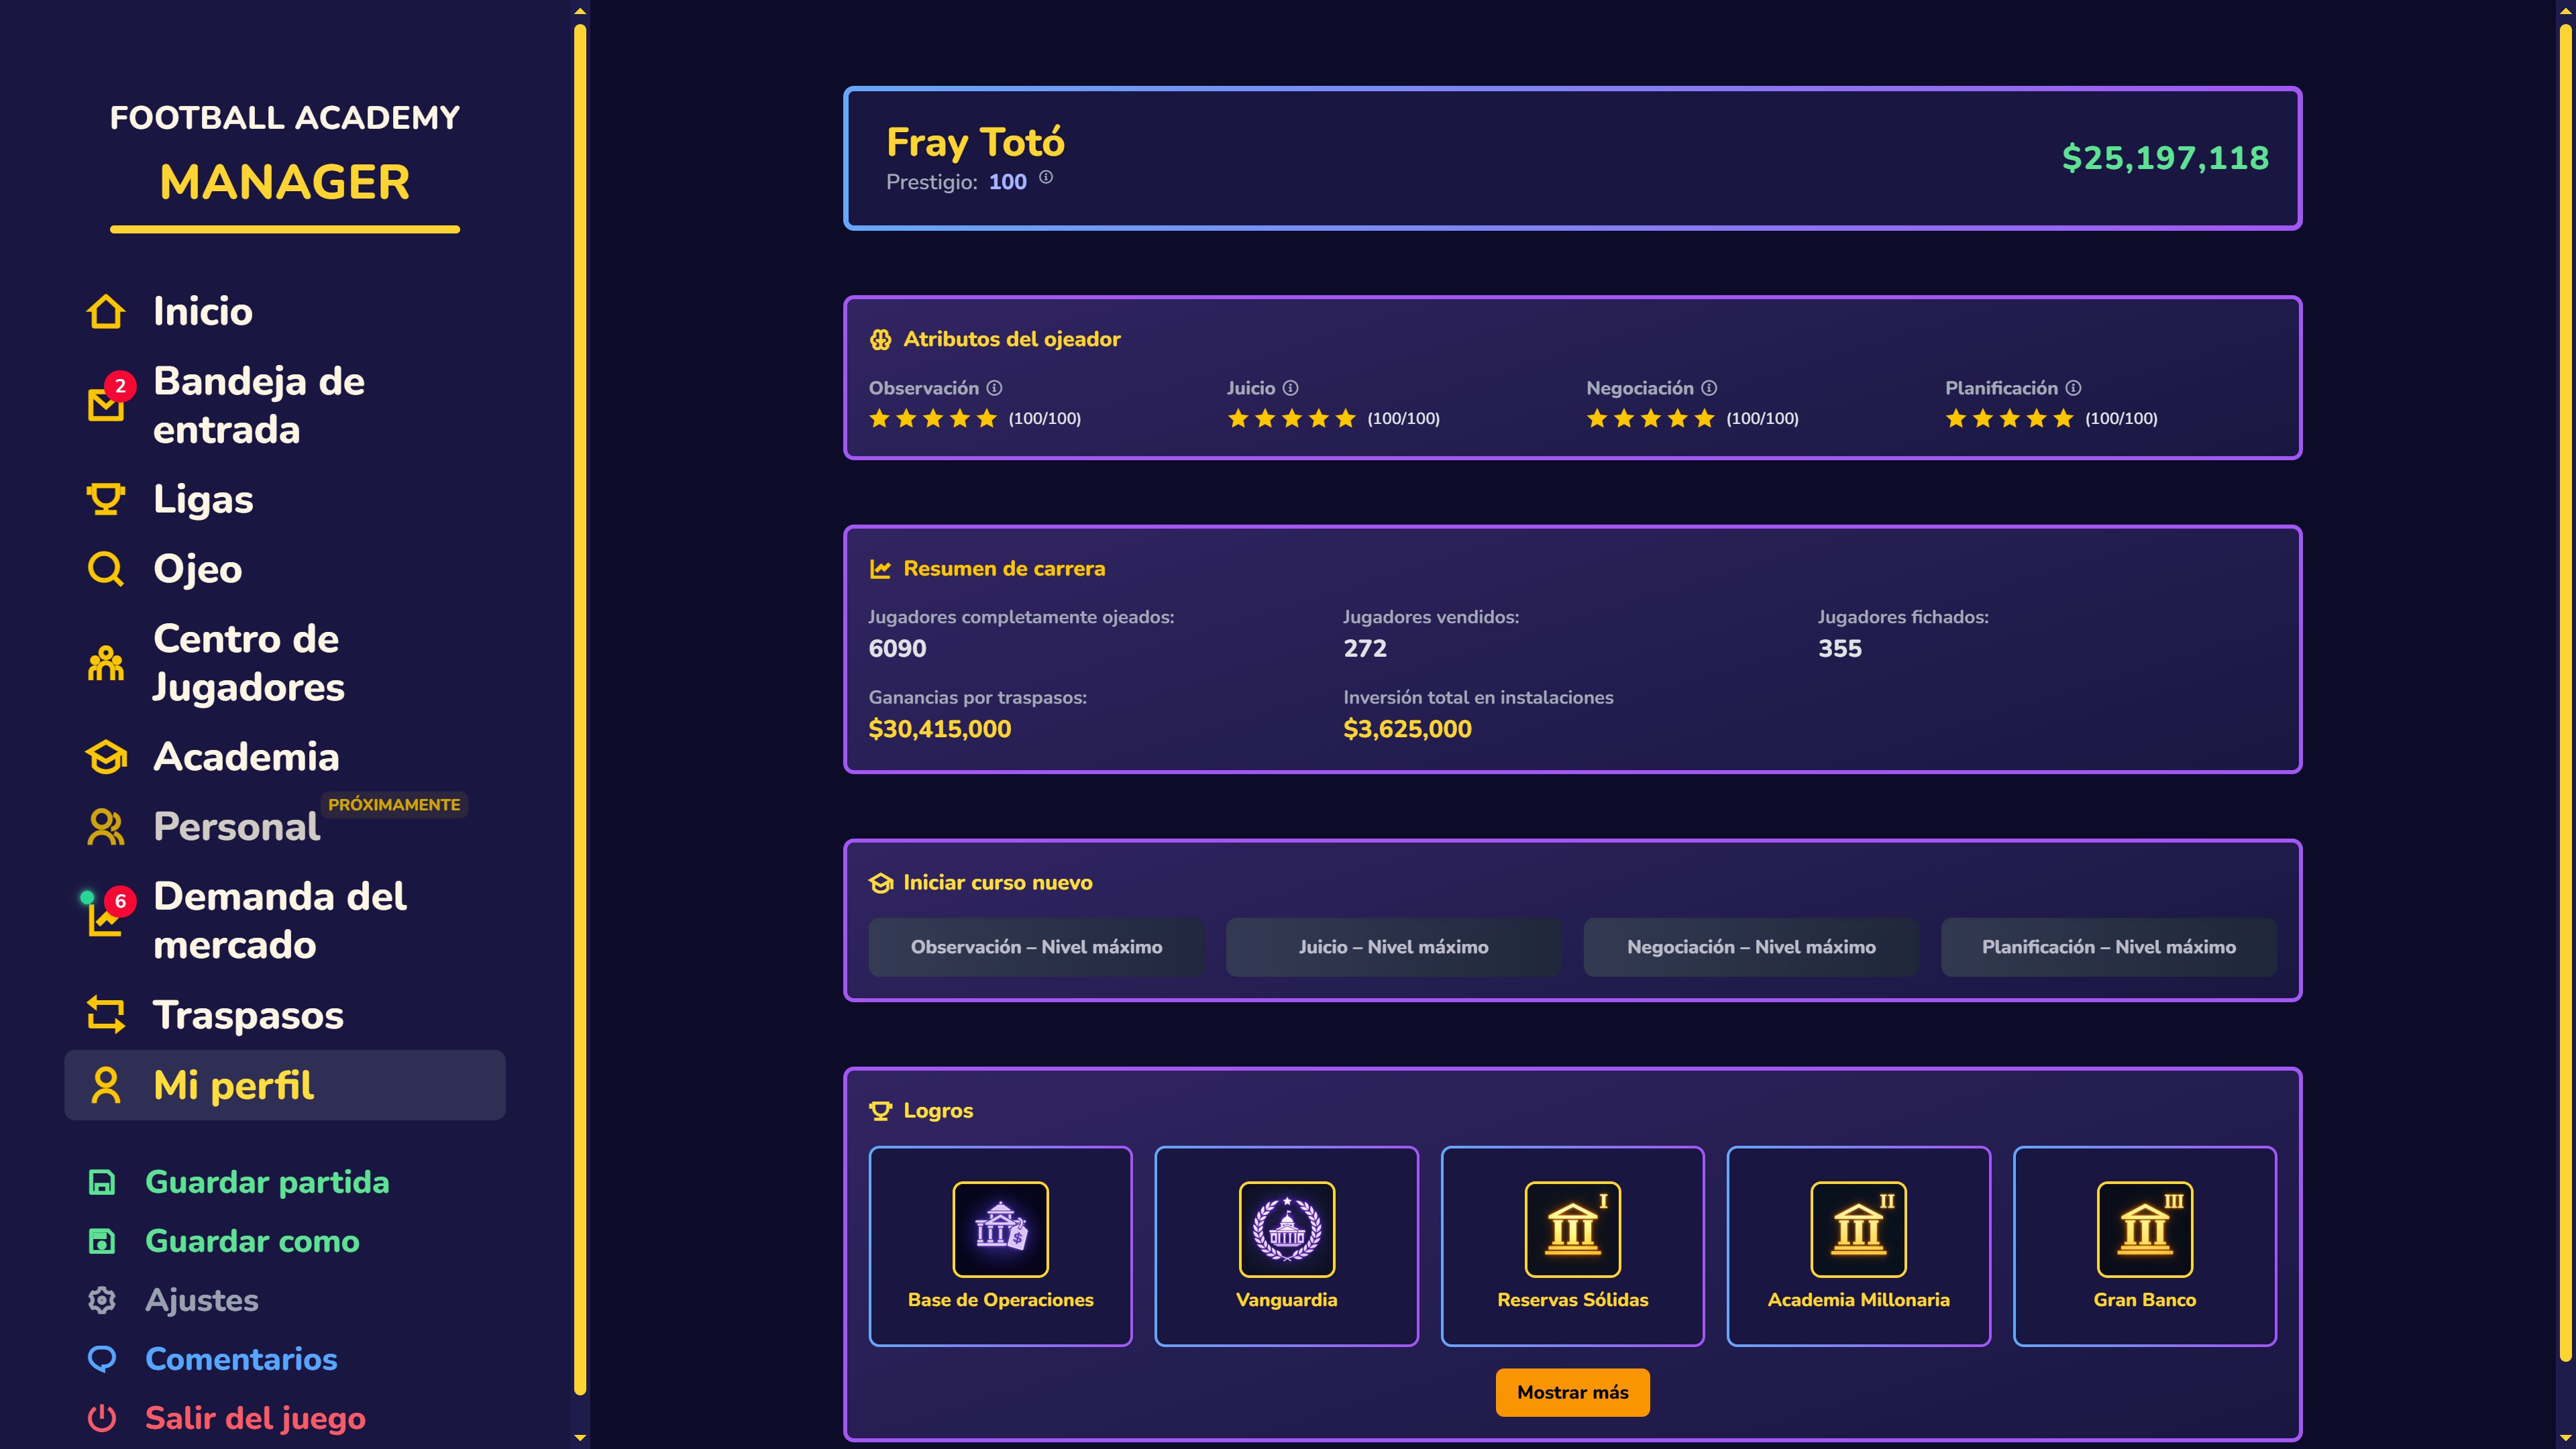Click the Planificación info icon
The image size is (2576, 1449).
[2073, 388]
